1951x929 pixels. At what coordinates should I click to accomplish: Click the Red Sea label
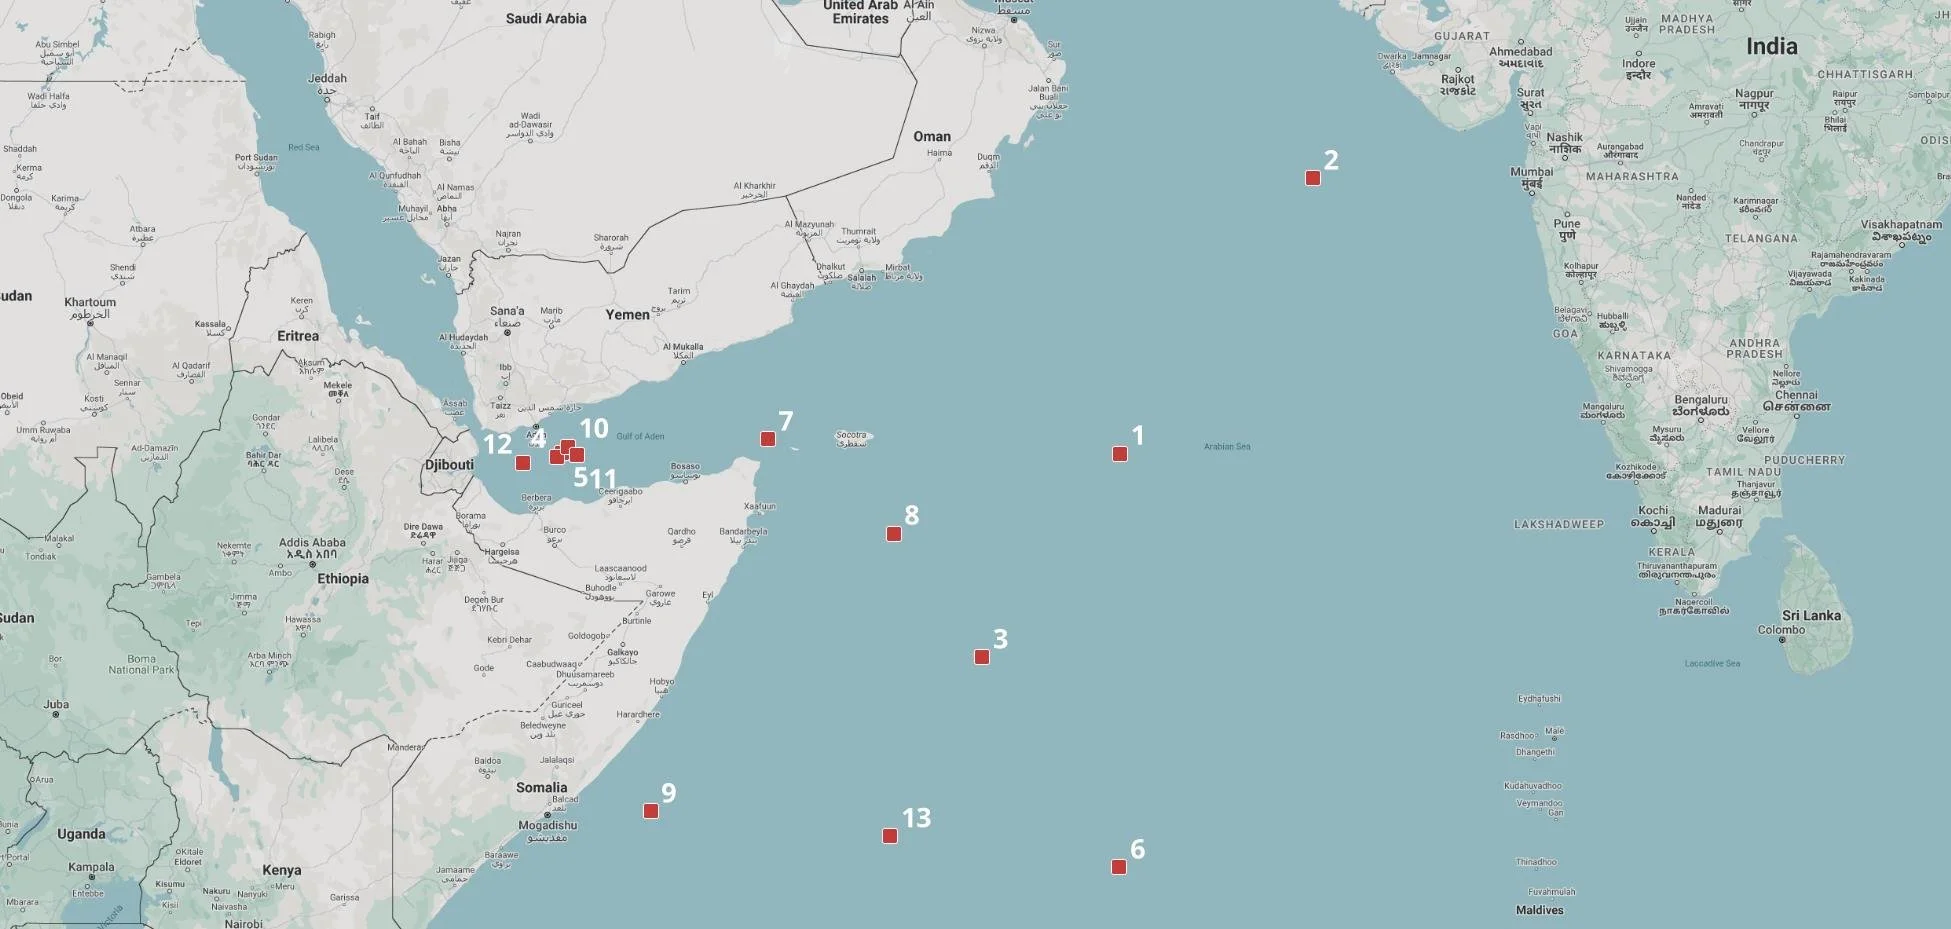(x=304, y=147)
